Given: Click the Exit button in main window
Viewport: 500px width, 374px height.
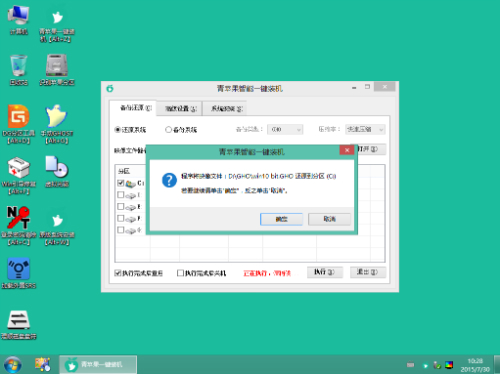Looking at the screenshot, I should (x=368, y=272).
